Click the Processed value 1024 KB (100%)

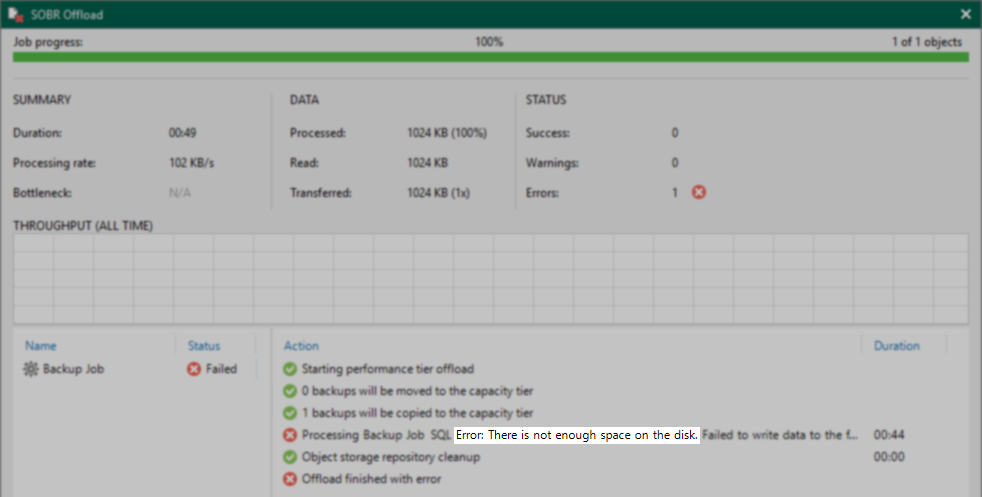tap(447, 133)
